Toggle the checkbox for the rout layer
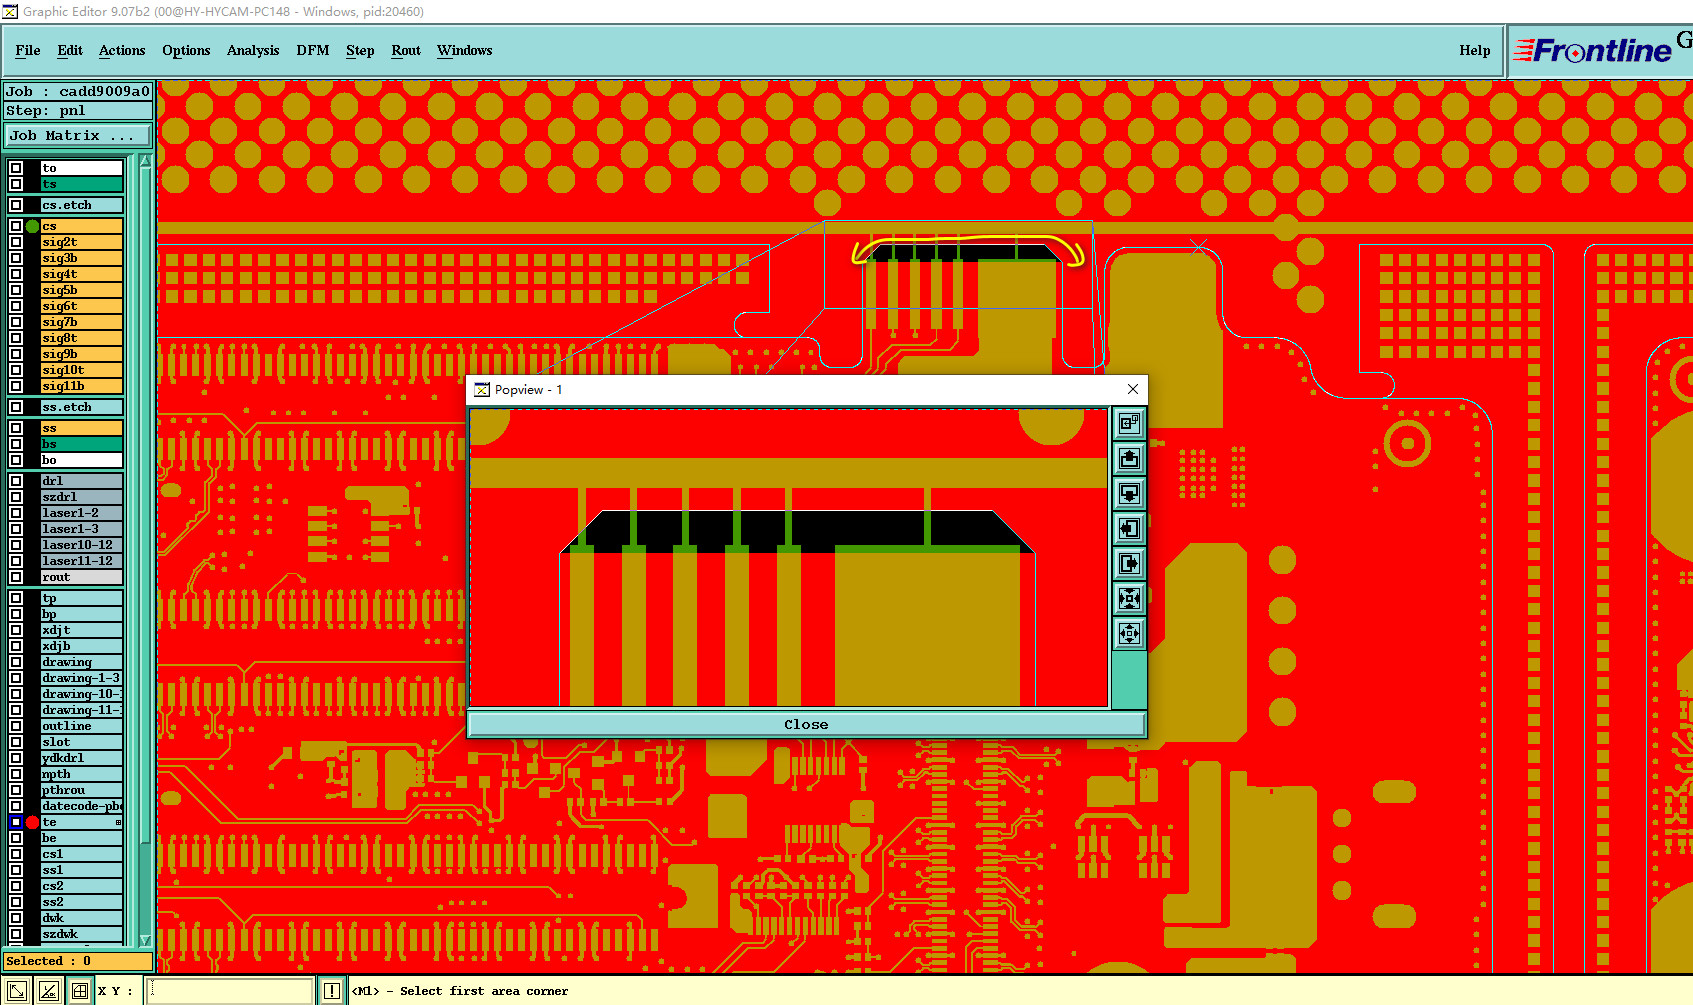This screenshot has width=1693, height=1005. click(x=16, y=577)
